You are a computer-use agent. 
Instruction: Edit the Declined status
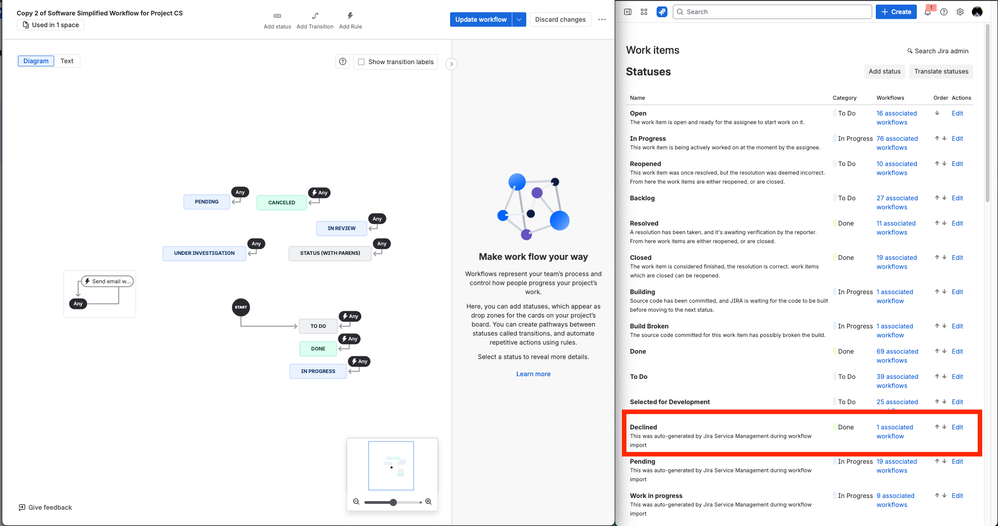pyautogui.click(x=957, y=427)
